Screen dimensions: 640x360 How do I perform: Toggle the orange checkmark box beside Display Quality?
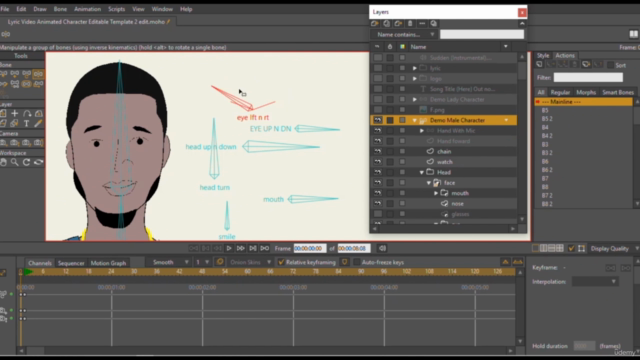571,248
